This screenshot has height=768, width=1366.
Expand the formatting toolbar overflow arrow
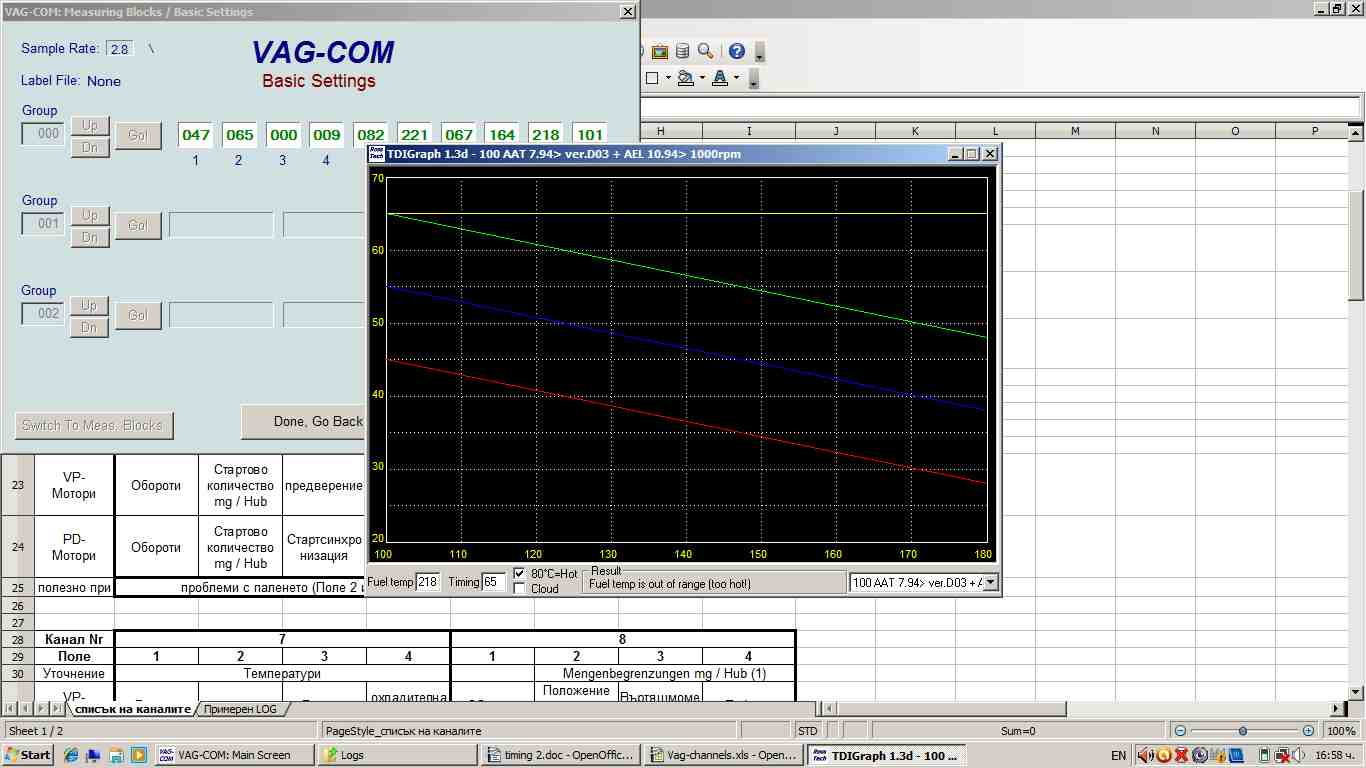click(x=754, y=79)
